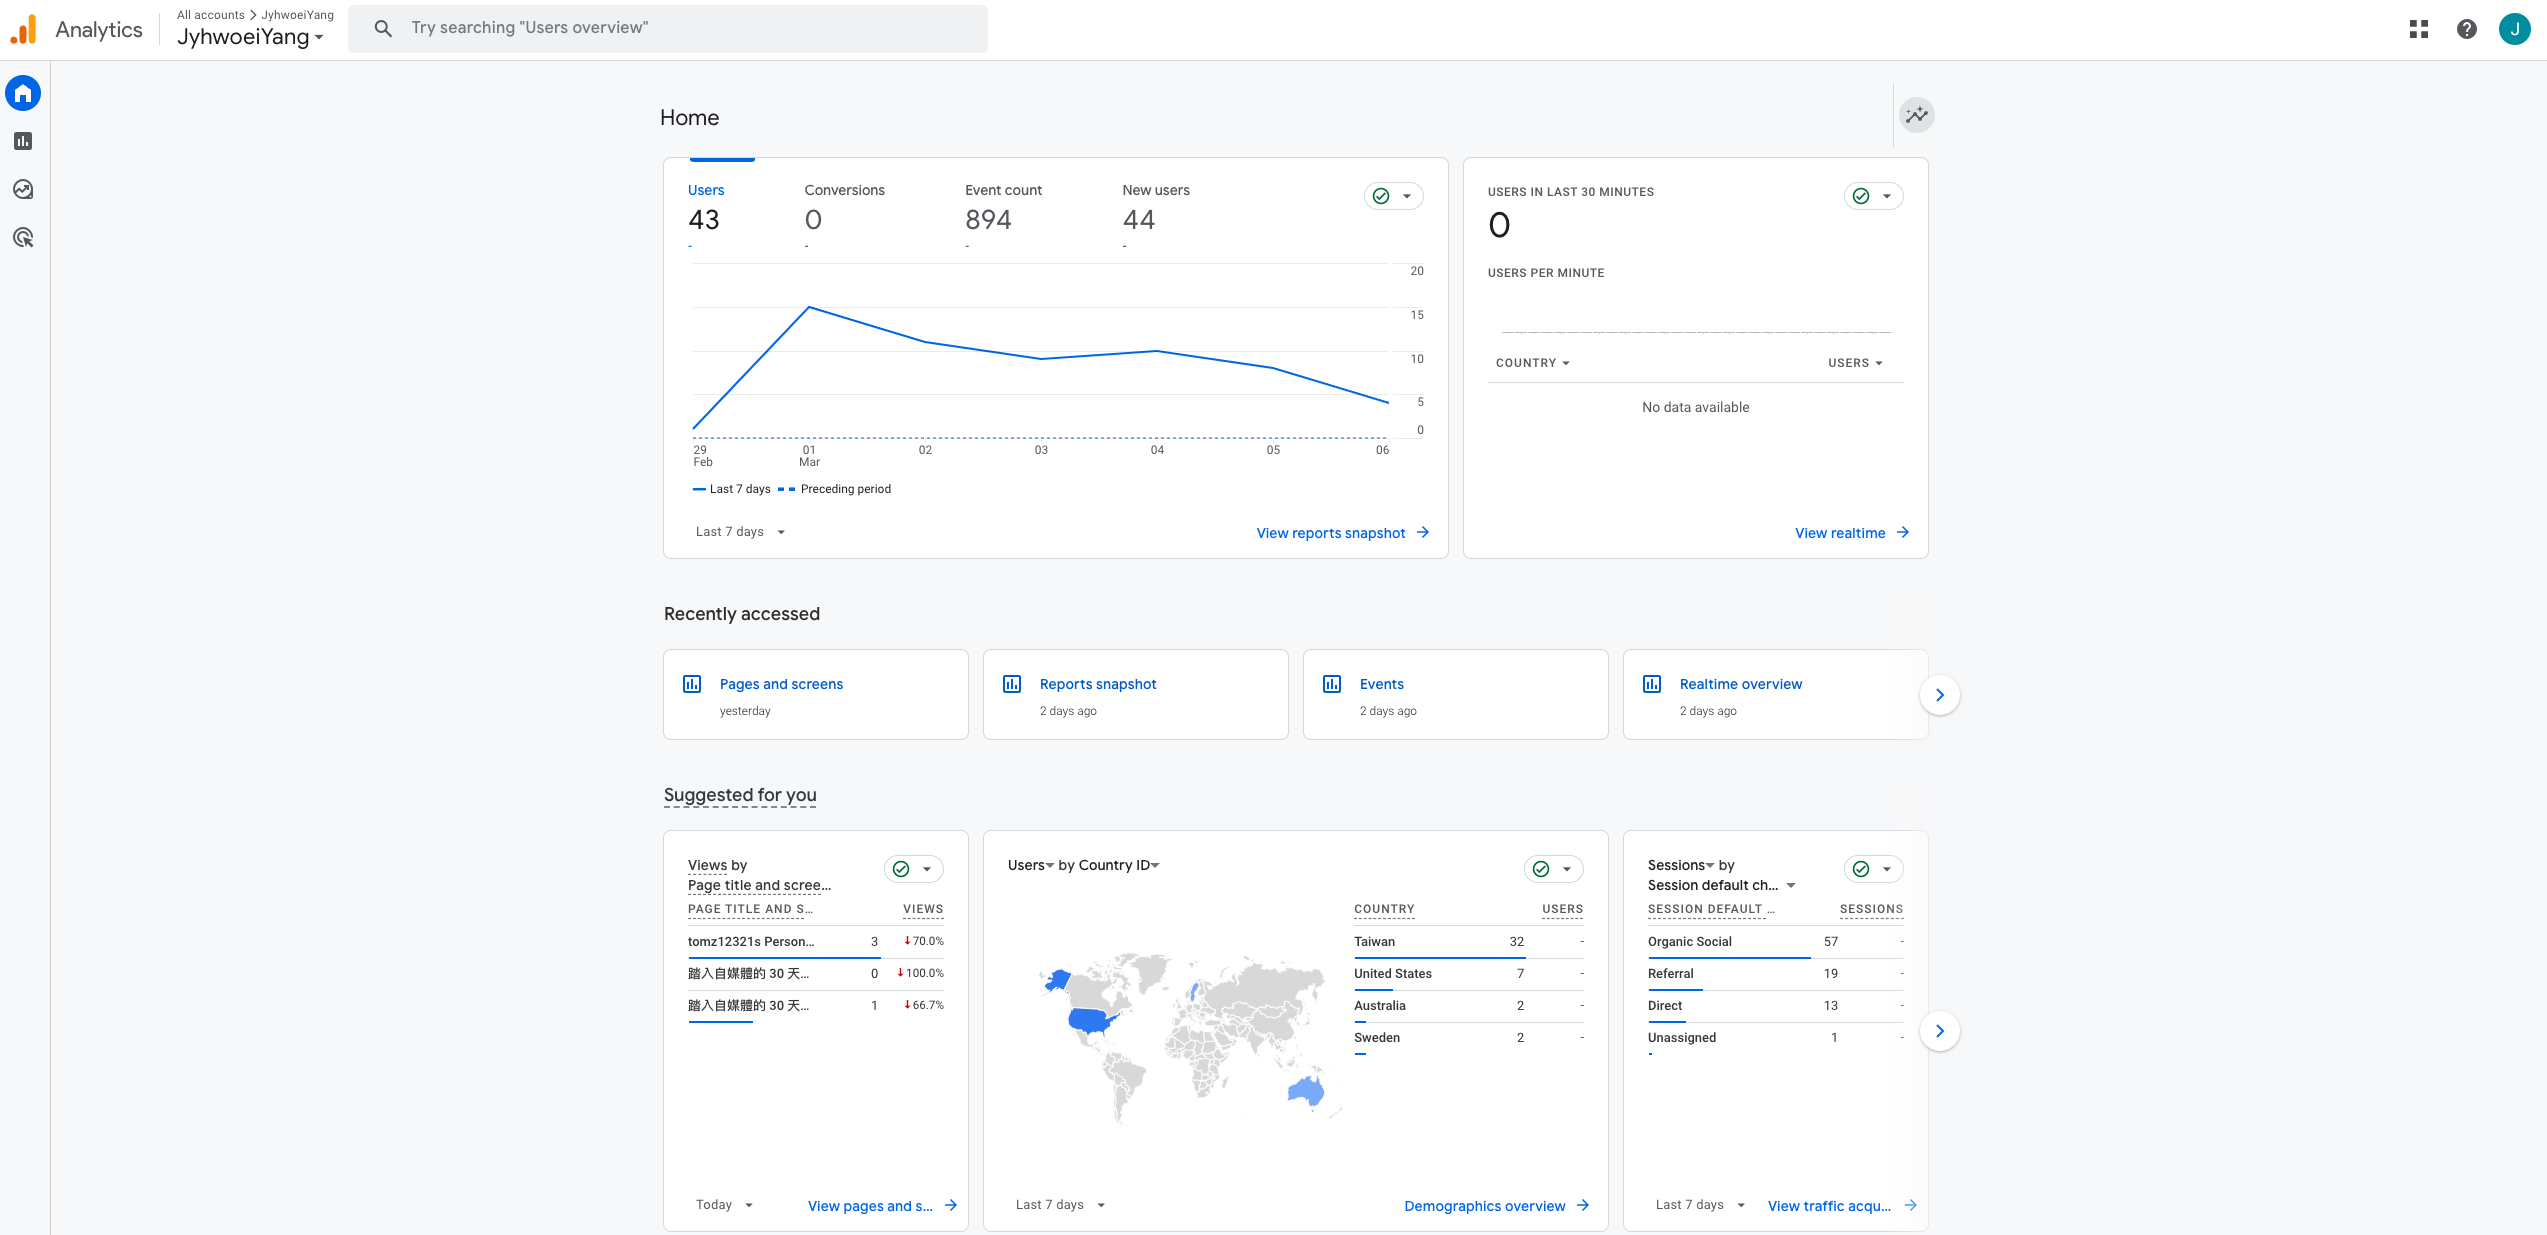The image size is (2547, 1235).
Task: Open the Google apps grid icon
Action: point(2419,29)
